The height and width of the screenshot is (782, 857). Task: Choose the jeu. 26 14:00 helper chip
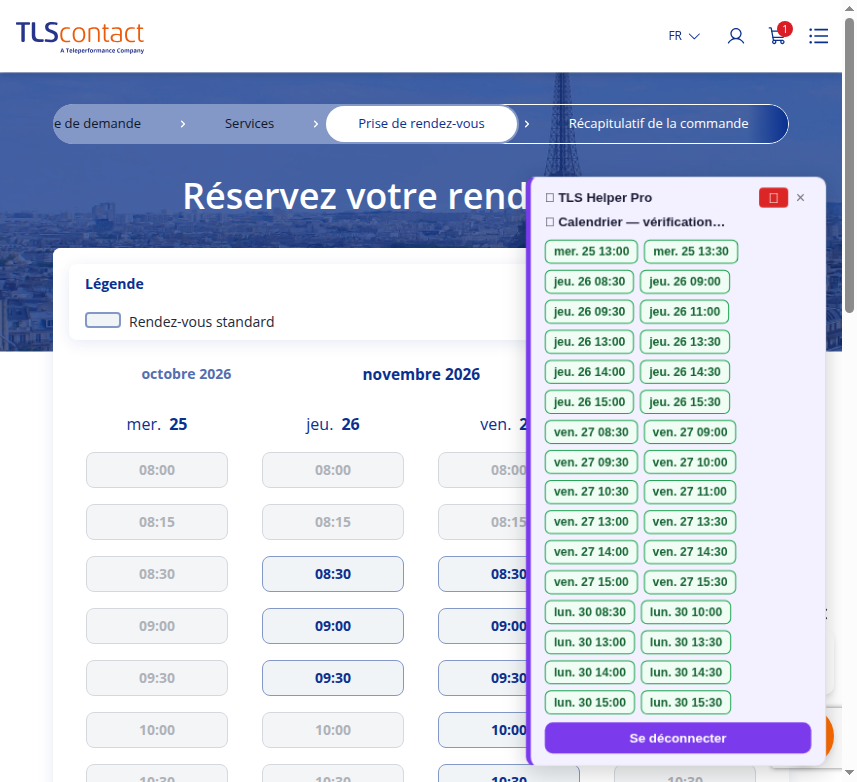pos(589,372)
